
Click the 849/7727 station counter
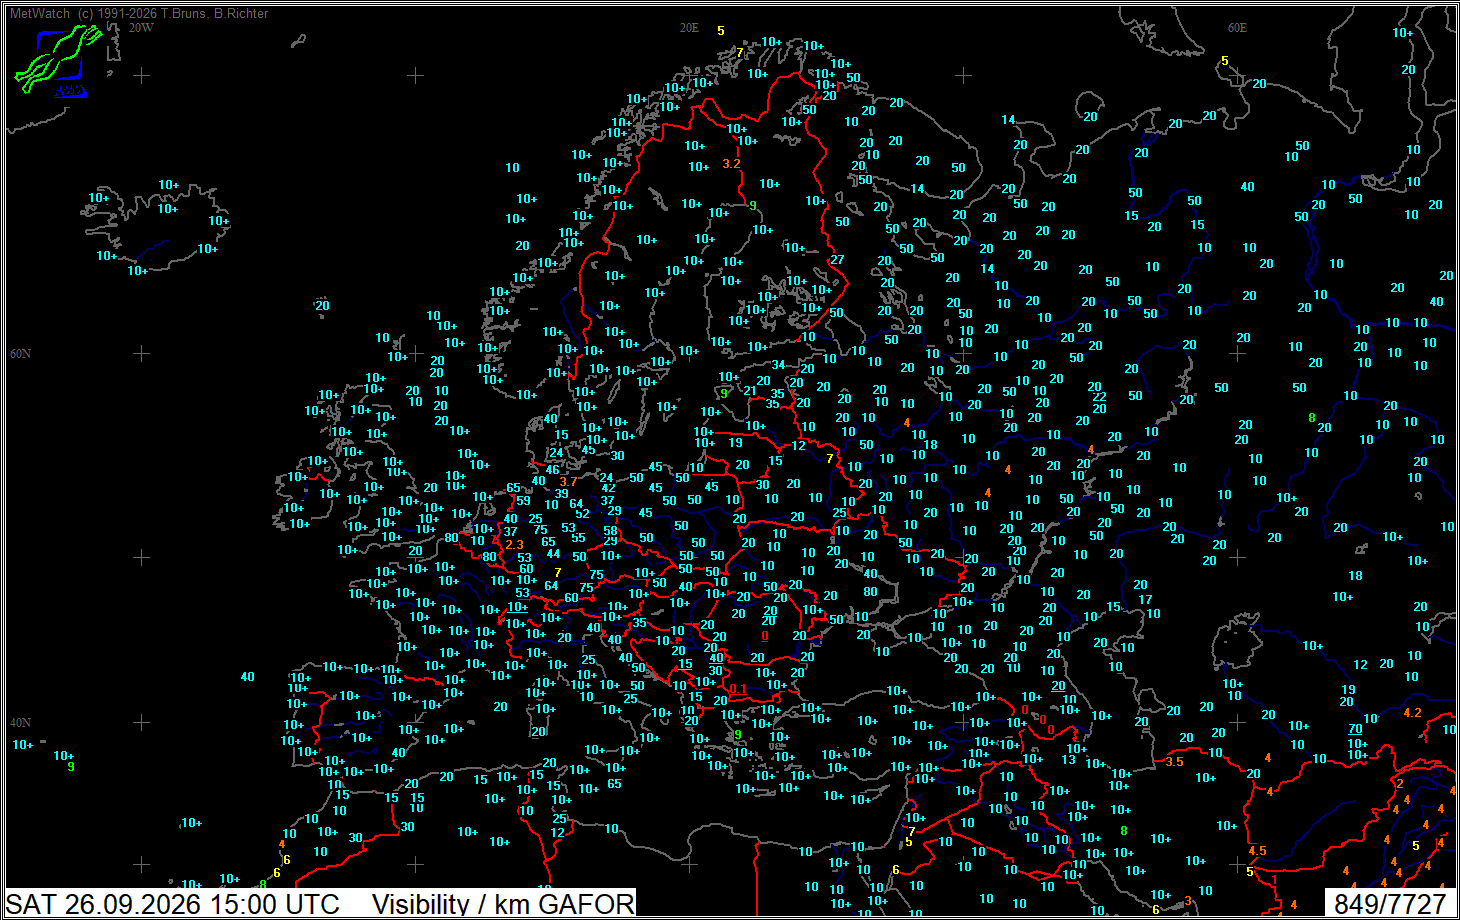point(1390,904)
